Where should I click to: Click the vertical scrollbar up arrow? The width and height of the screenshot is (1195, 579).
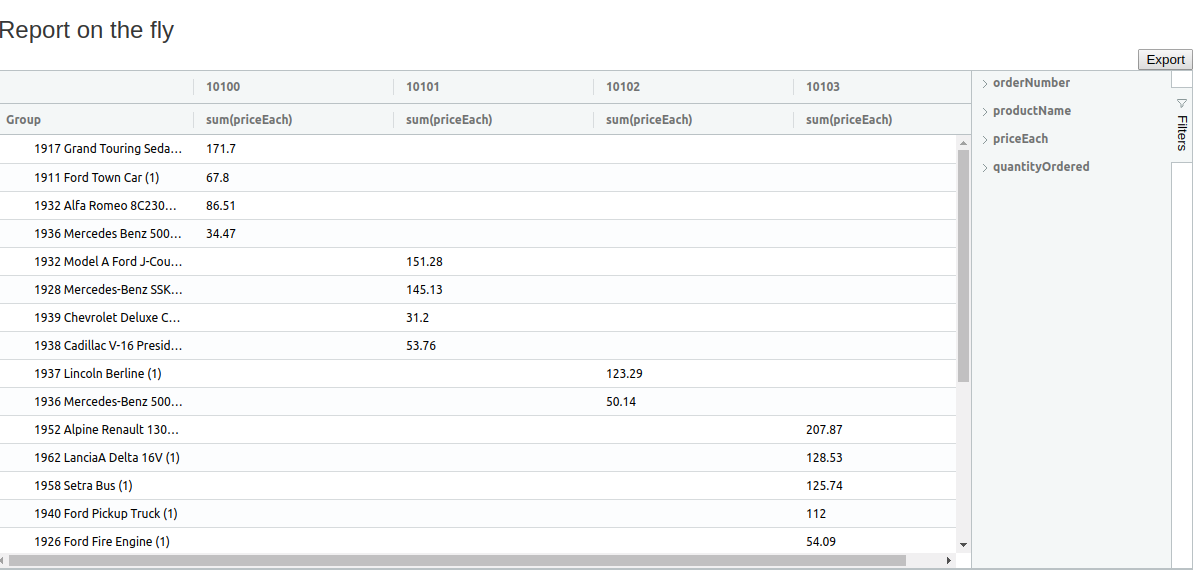(x=963, y=142)
